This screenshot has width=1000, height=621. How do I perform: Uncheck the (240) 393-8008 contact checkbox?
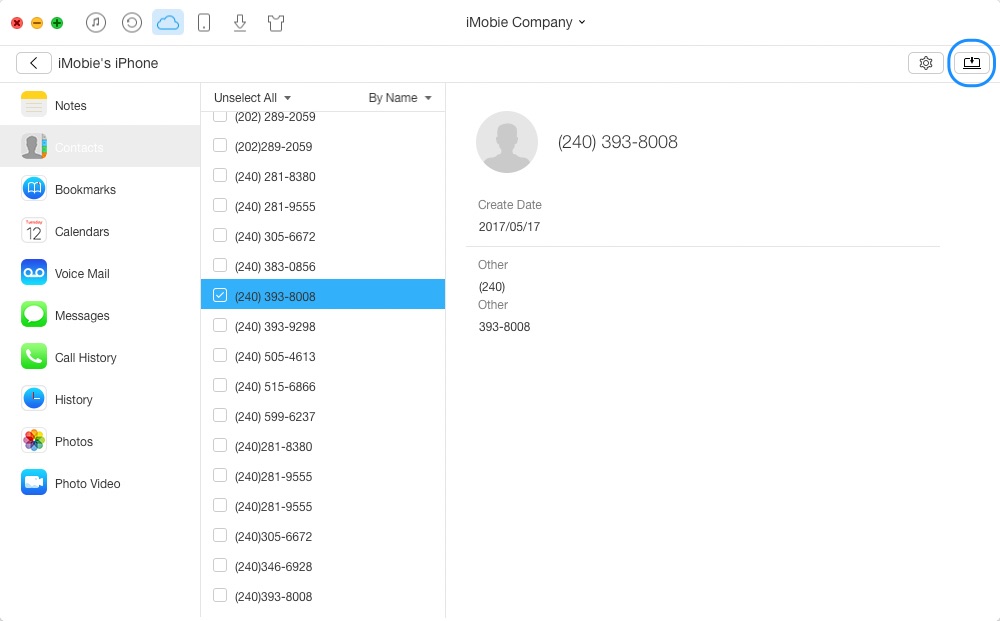[220, 295]
